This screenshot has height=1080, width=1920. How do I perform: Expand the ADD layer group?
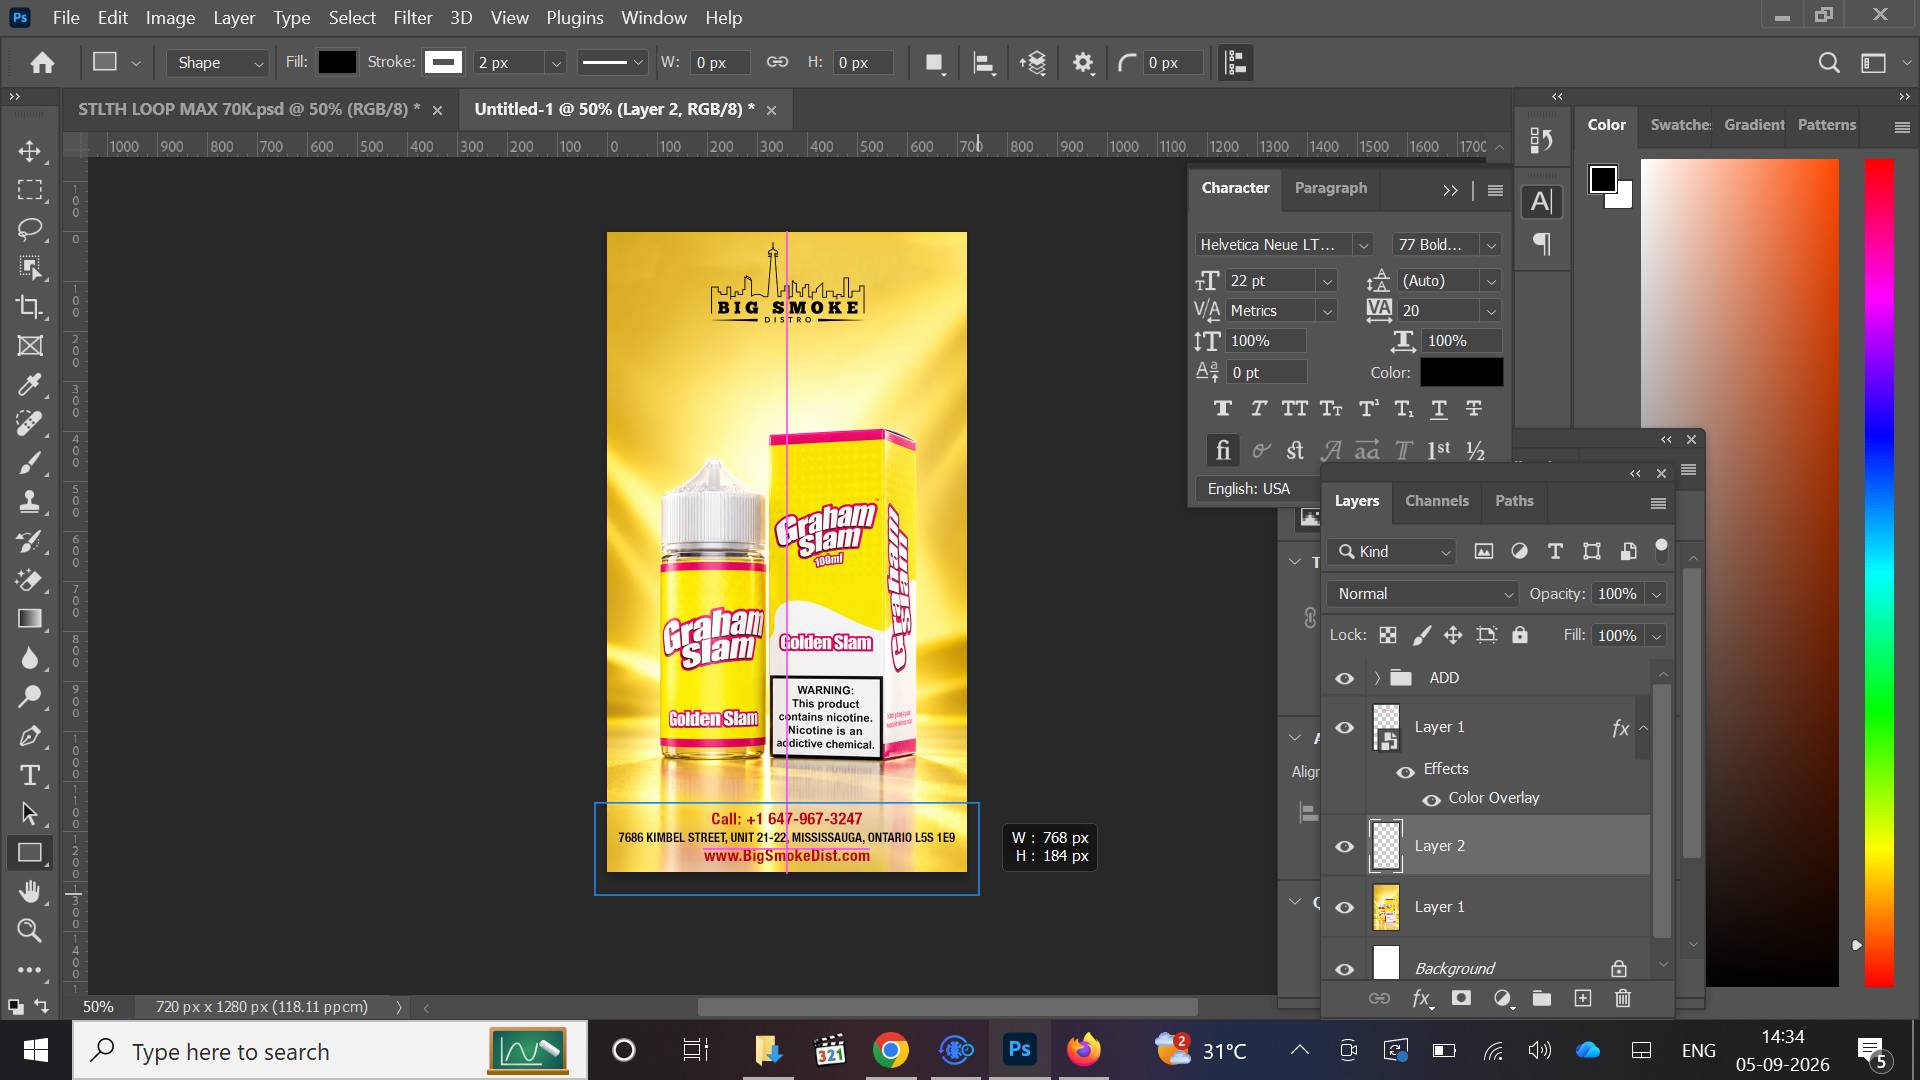click(x=1377, y=678)
